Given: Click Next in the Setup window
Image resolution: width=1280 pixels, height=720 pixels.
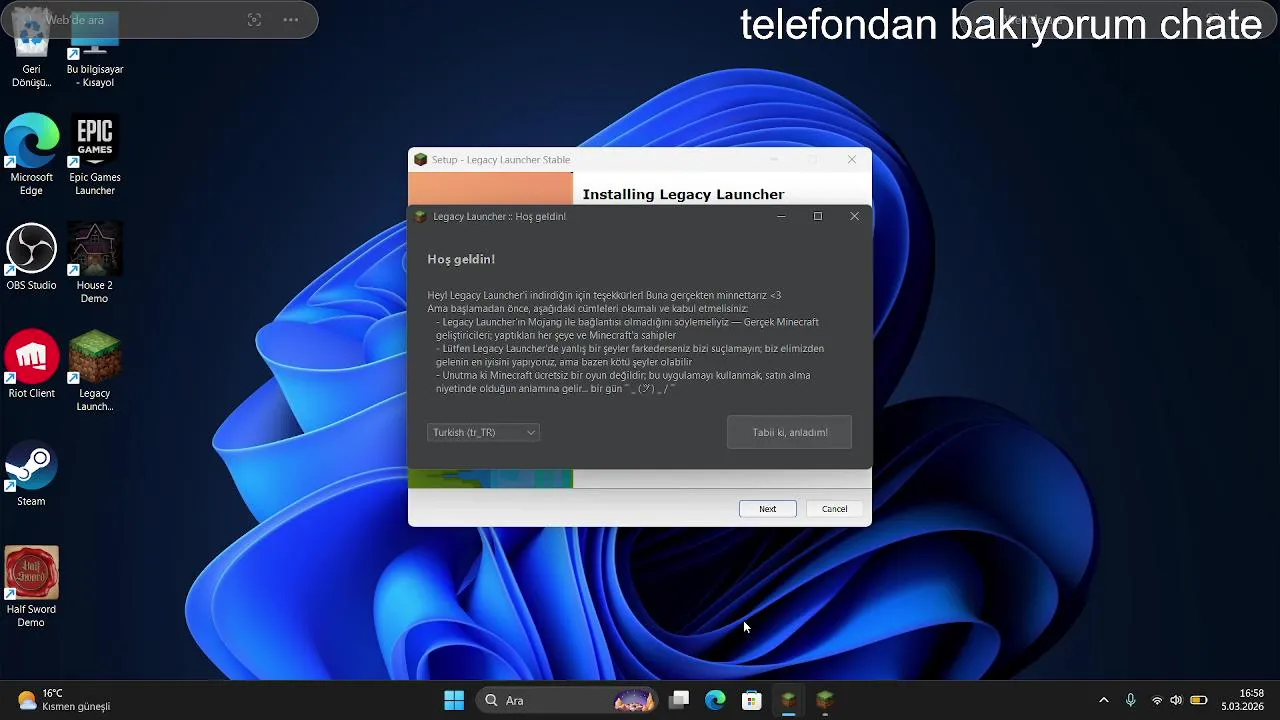Looking at the screenshot, I should 767,509.
